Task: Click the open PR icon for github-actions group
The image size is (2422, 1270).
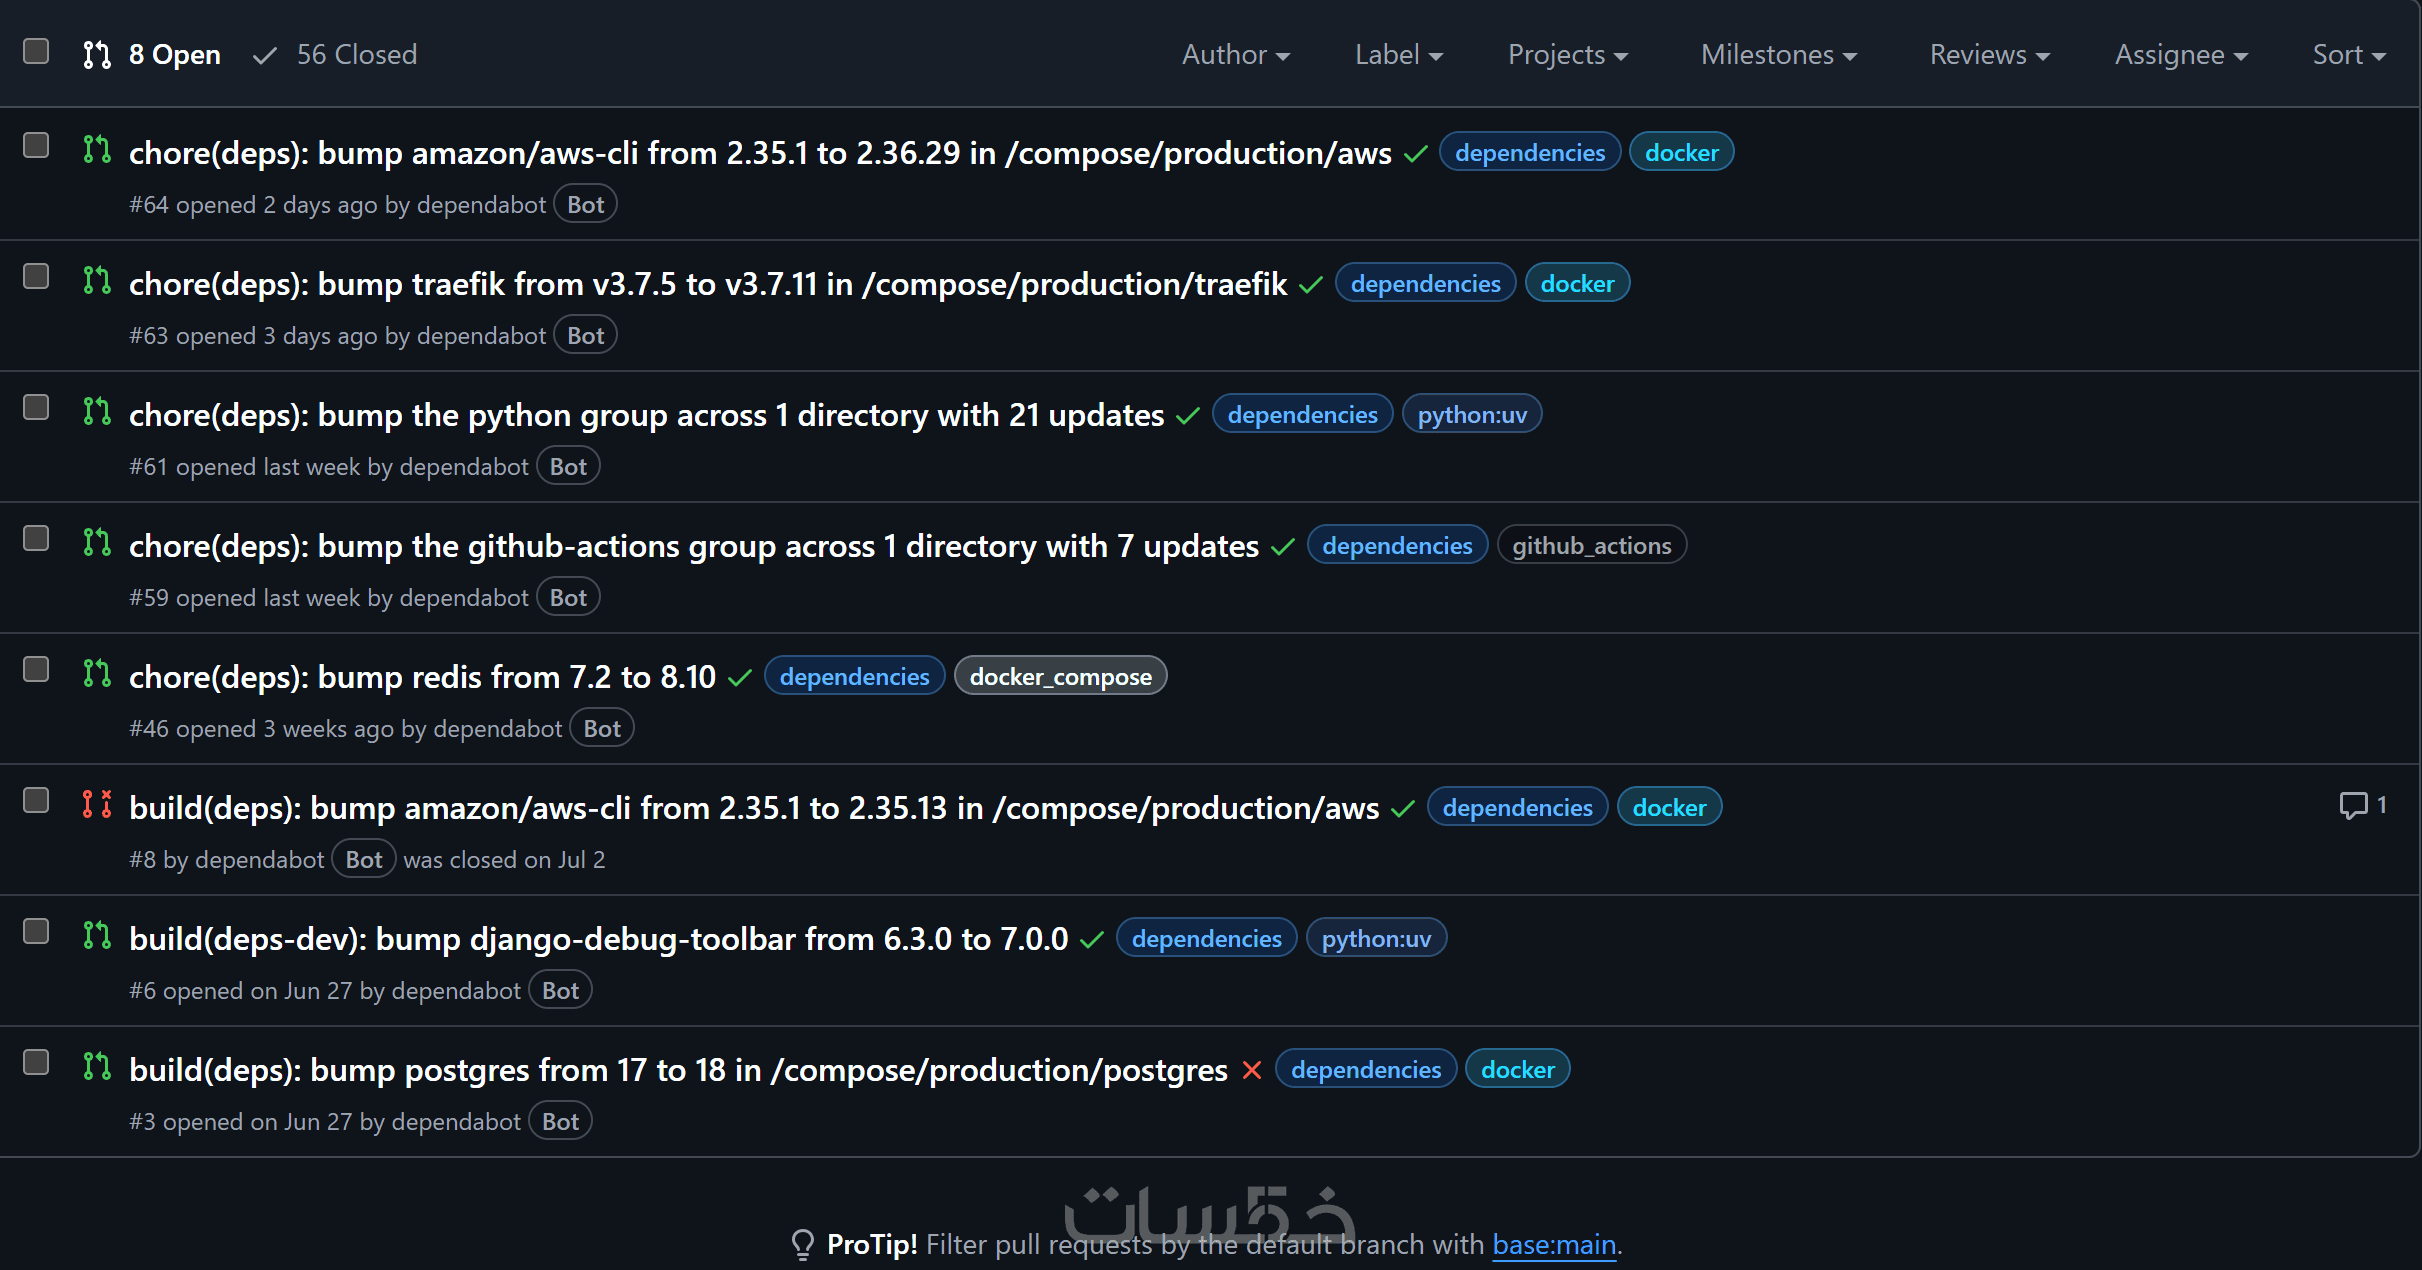Action: click(97, 543)
